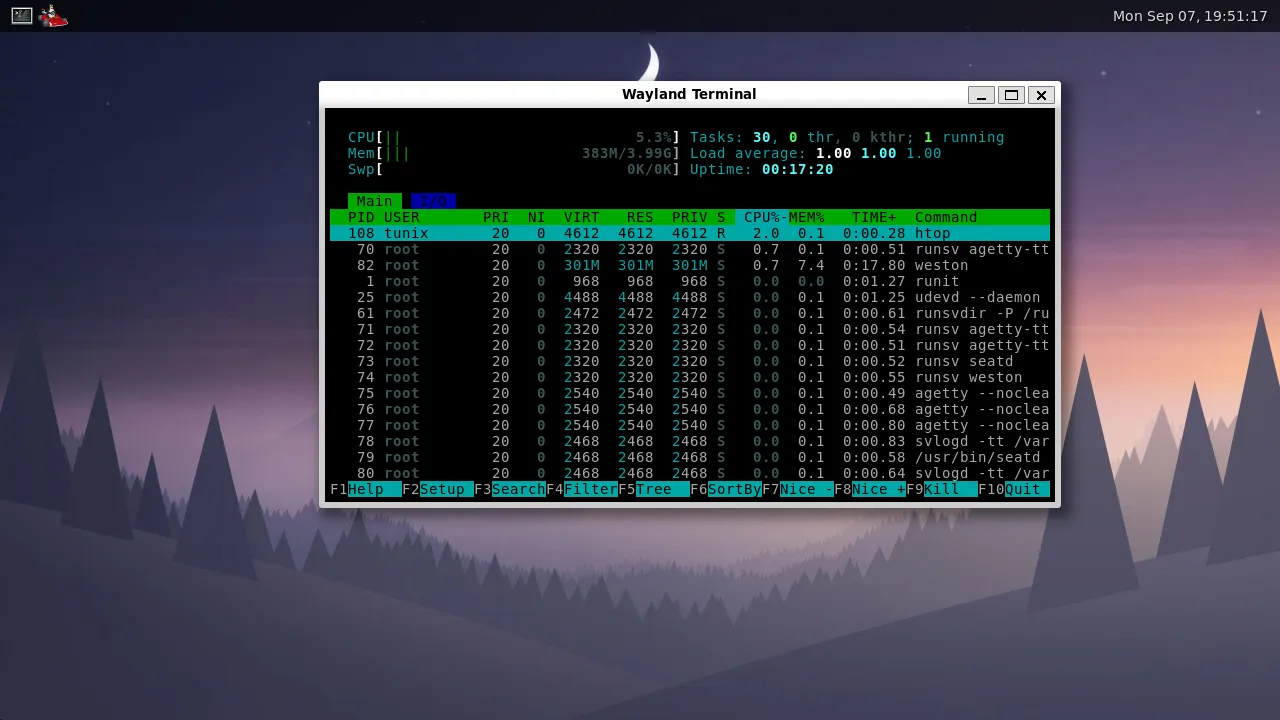Click the Swp meter showing 0K/0K

coord(514,169)
